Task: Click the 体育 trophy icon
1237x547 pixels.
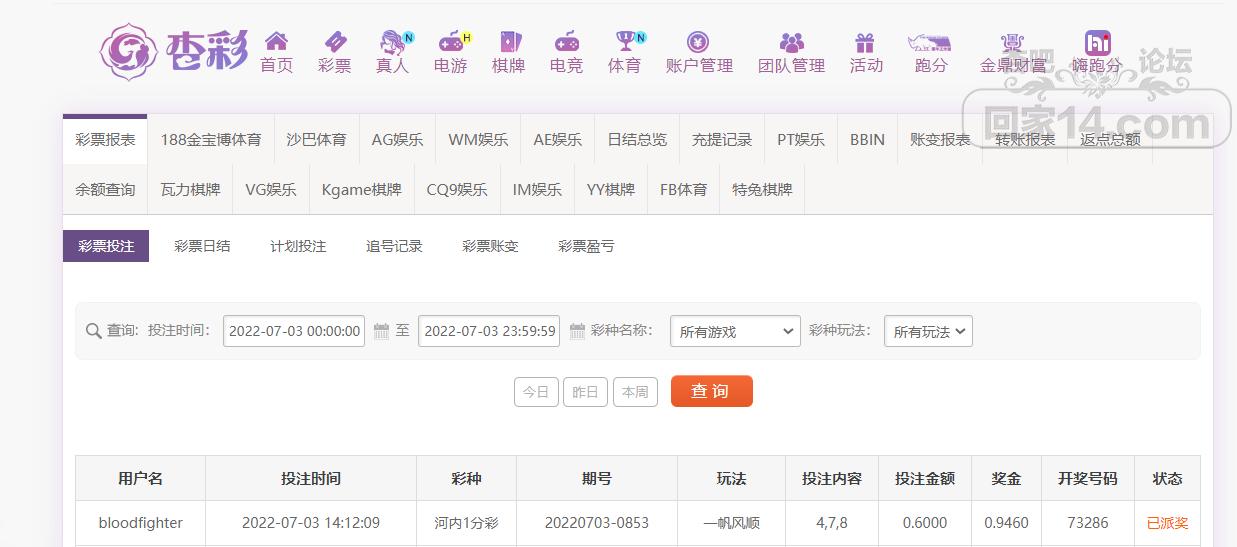Action: coord(625,42)
